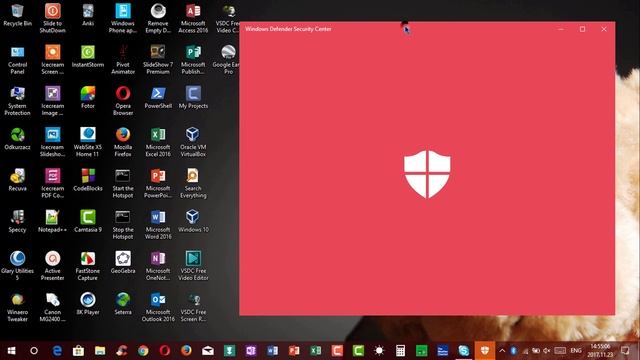This screenshot has width=640, height=360.
Task: Open SlideShow 7 Premium shortcut
Action: 158,59
